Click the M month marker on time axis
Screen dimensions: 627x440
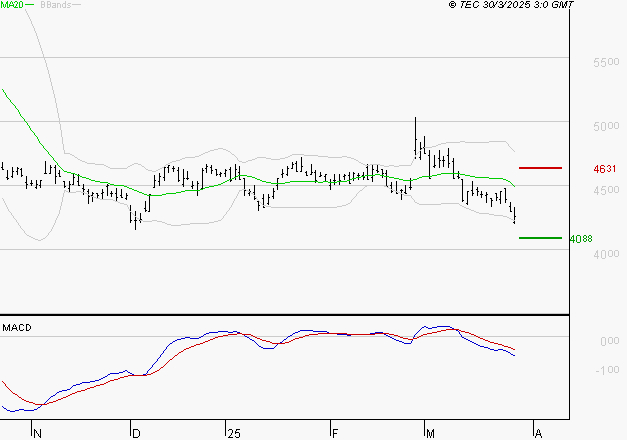pos(430,434)
